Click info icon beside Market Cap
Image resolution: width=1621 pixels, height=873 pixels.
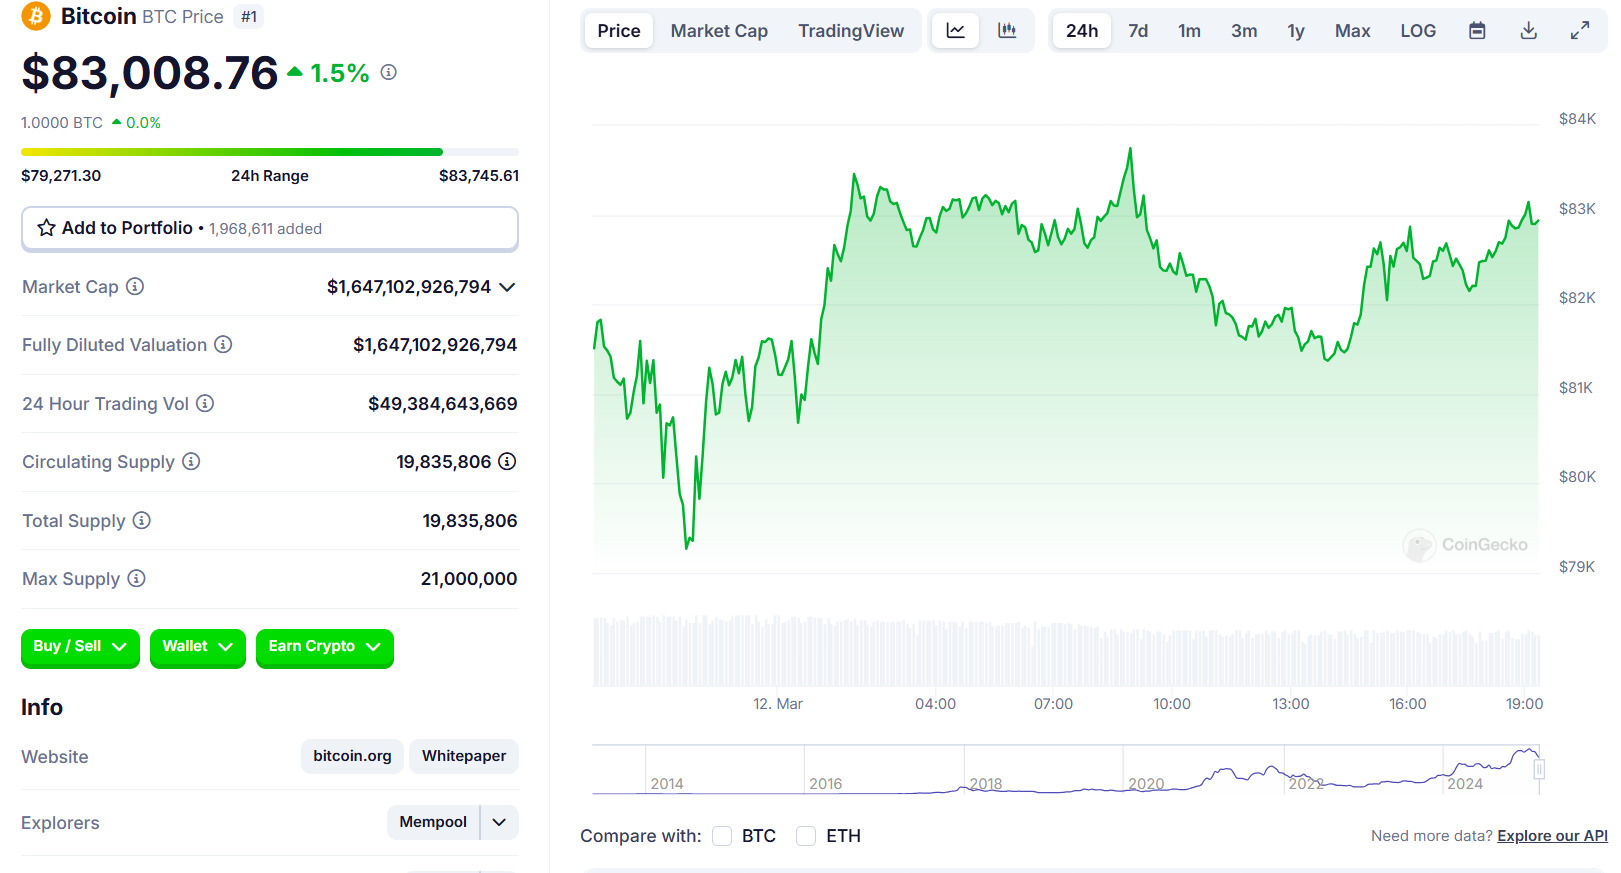[x=135, y=286]
